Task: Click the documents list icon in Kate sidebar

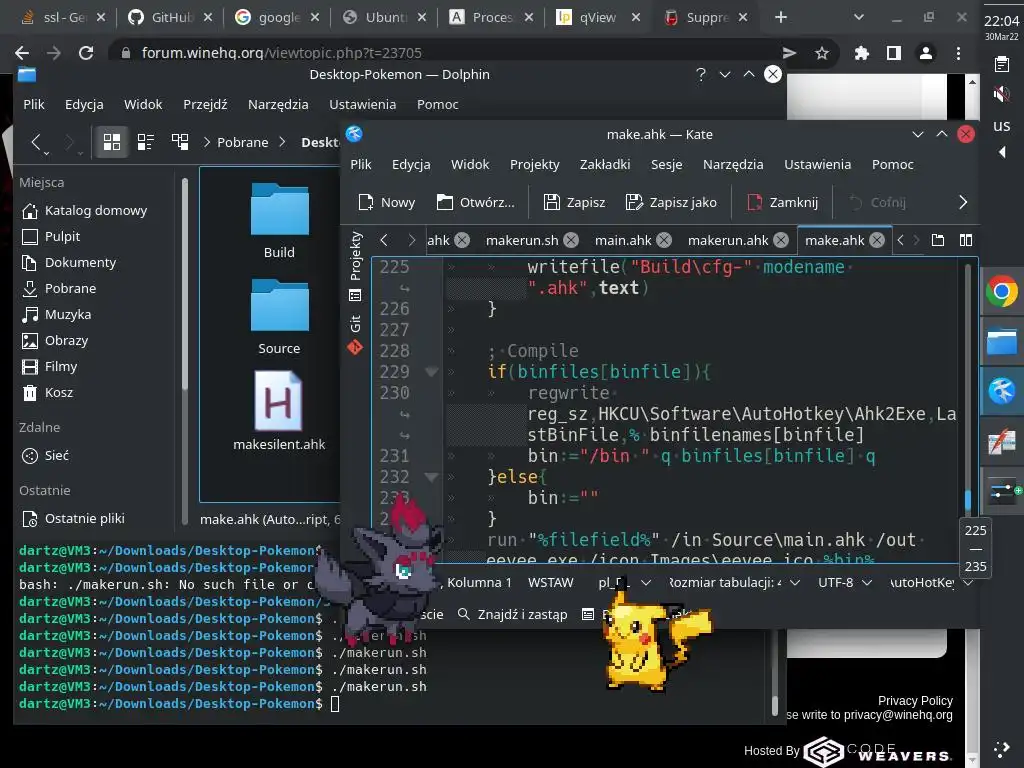Action: click(x=355, y=296)
